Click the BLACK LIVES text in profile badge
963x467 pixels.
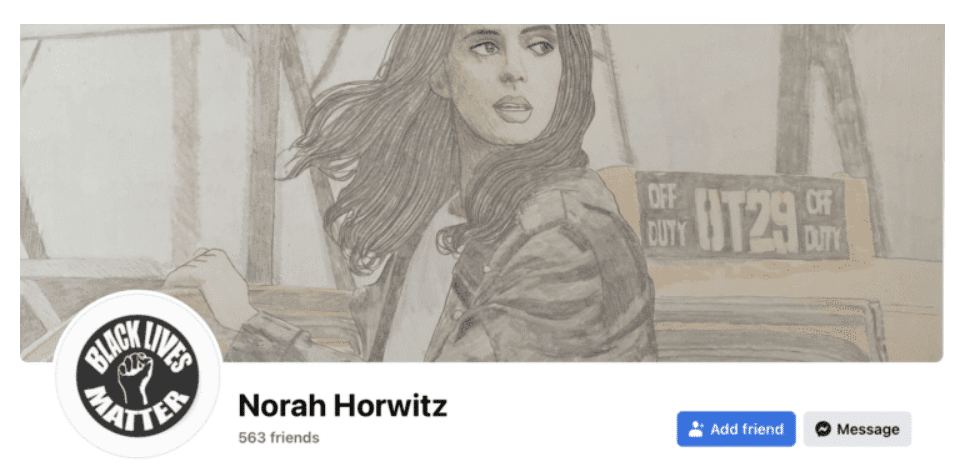[136, 340]
